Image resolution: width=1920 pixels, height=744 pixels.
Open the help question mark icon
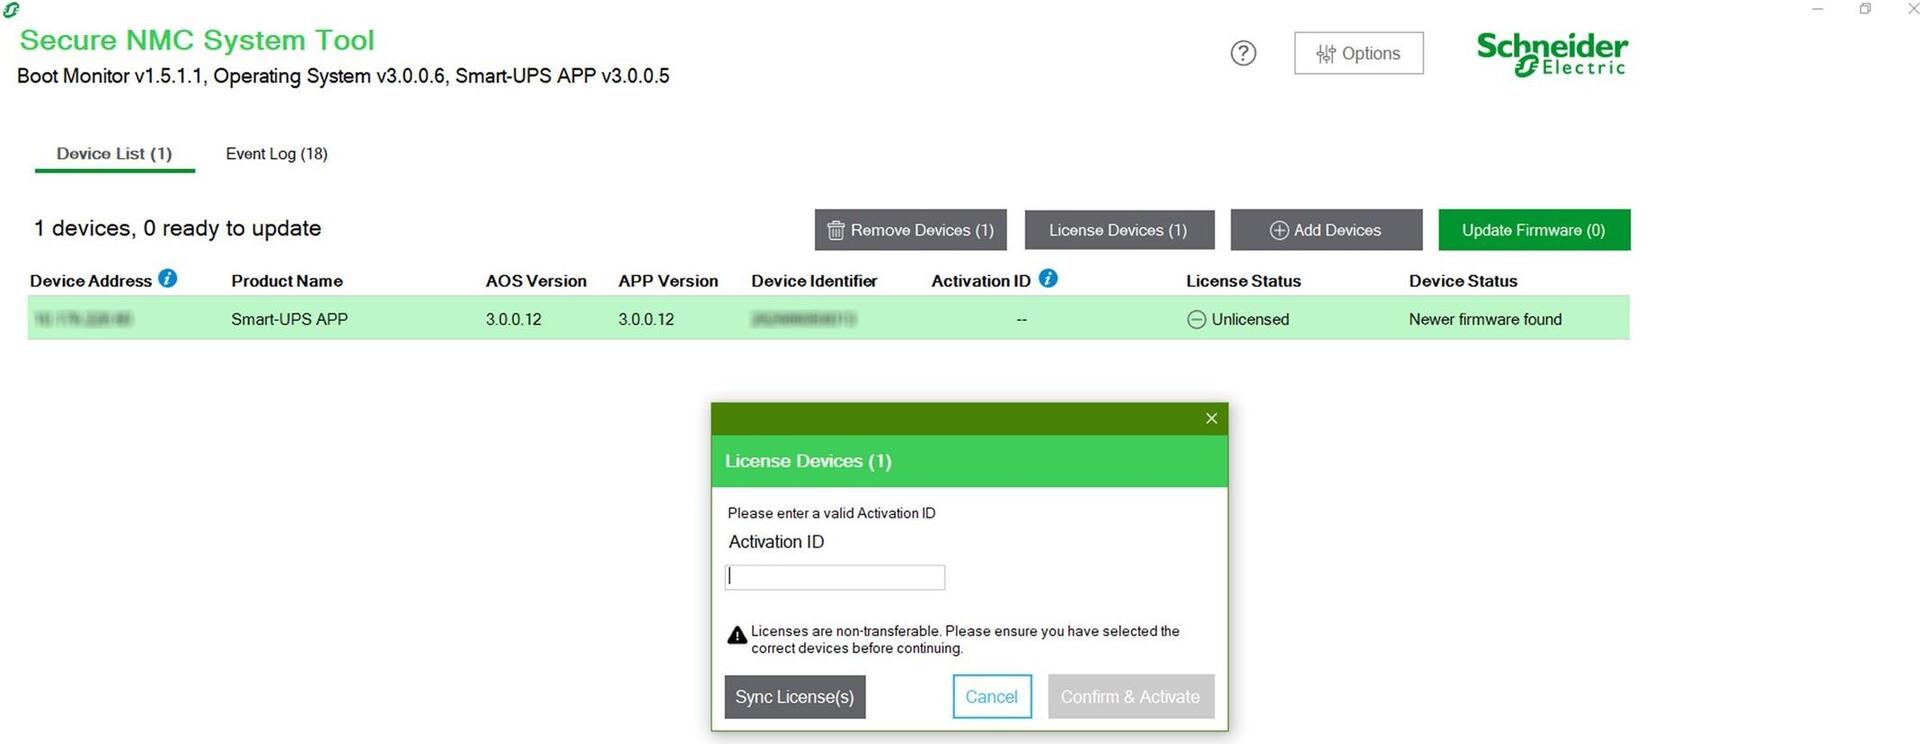click(x=1243, y=53)
